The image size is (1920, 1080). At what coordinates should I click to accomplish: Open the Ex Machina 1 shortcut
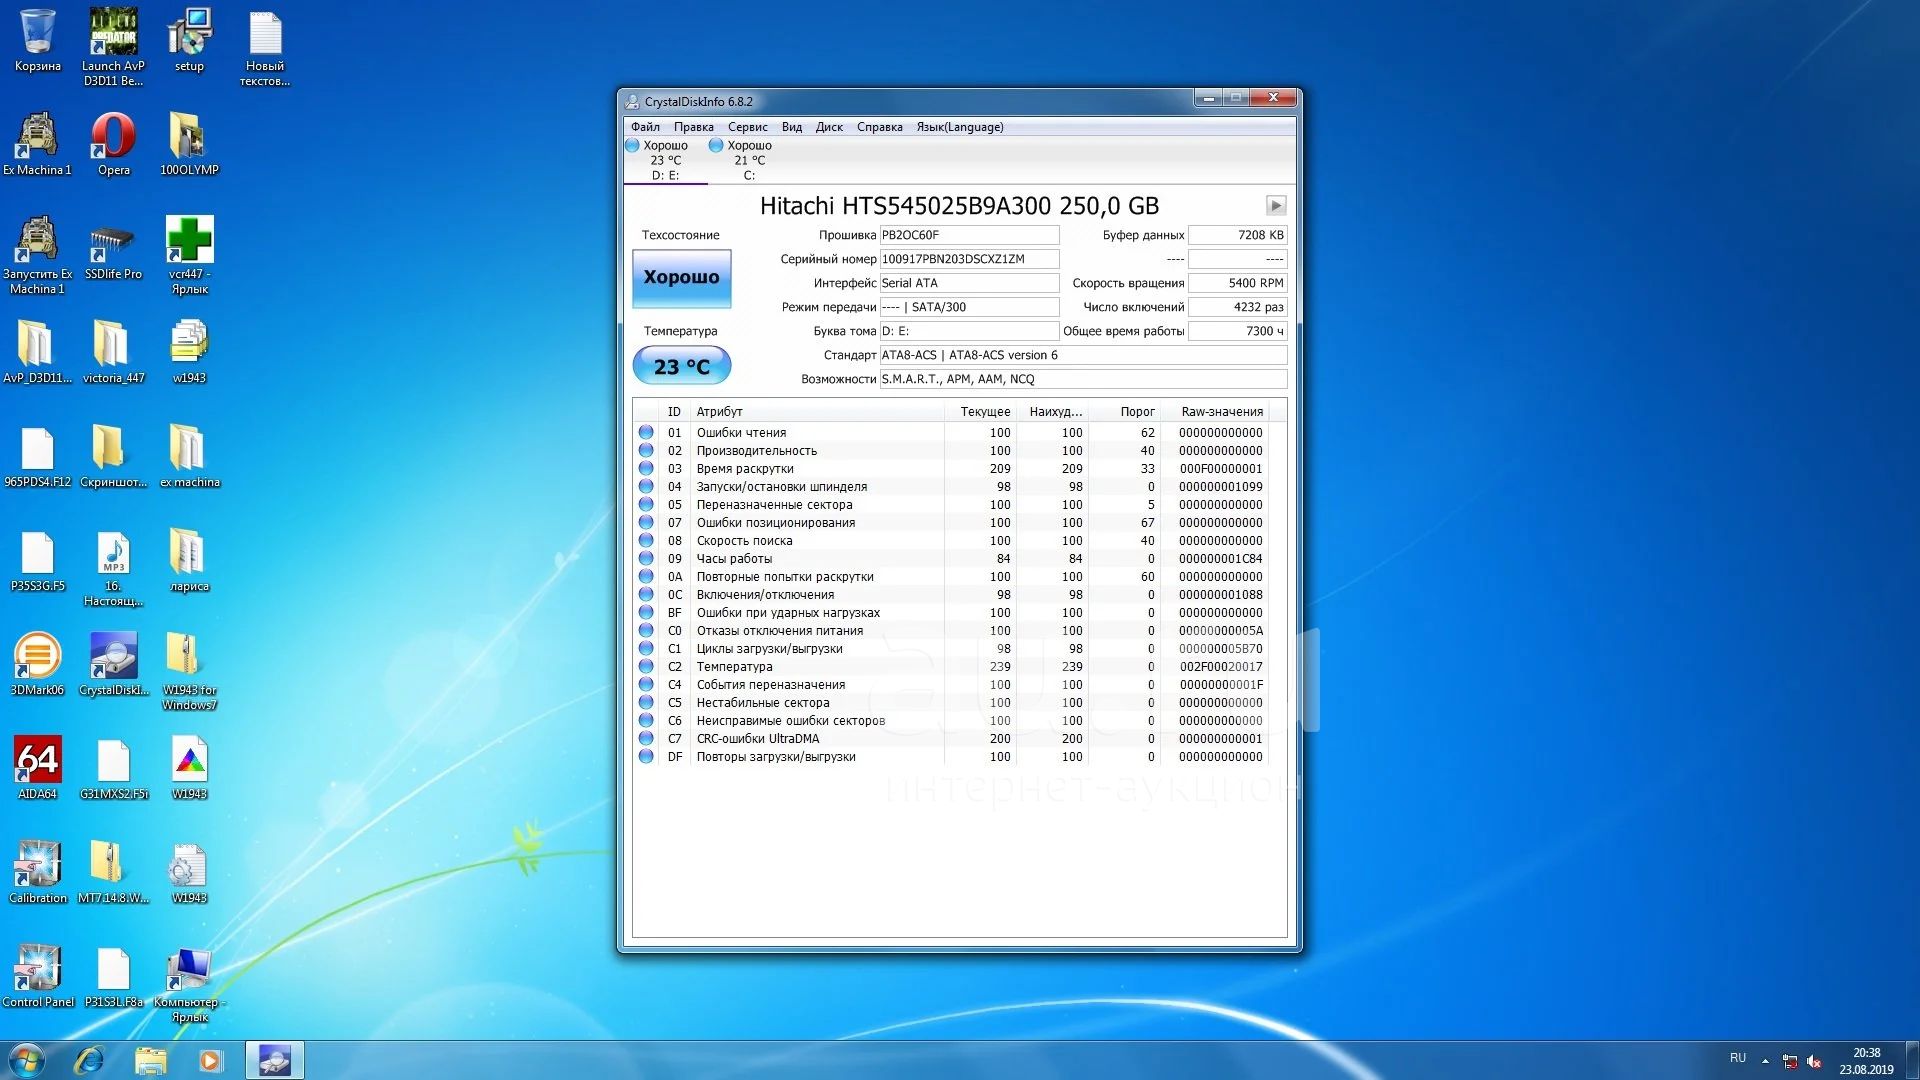(37, 144)
